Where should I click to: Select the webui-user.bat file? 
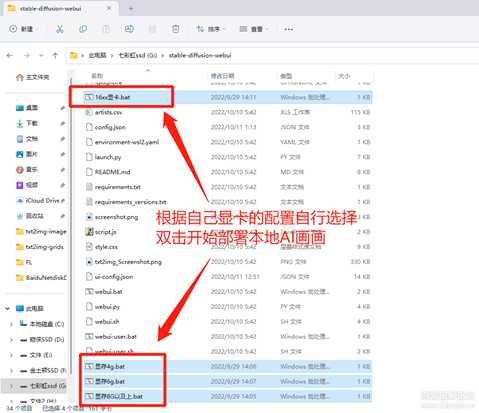click(227, 337)
